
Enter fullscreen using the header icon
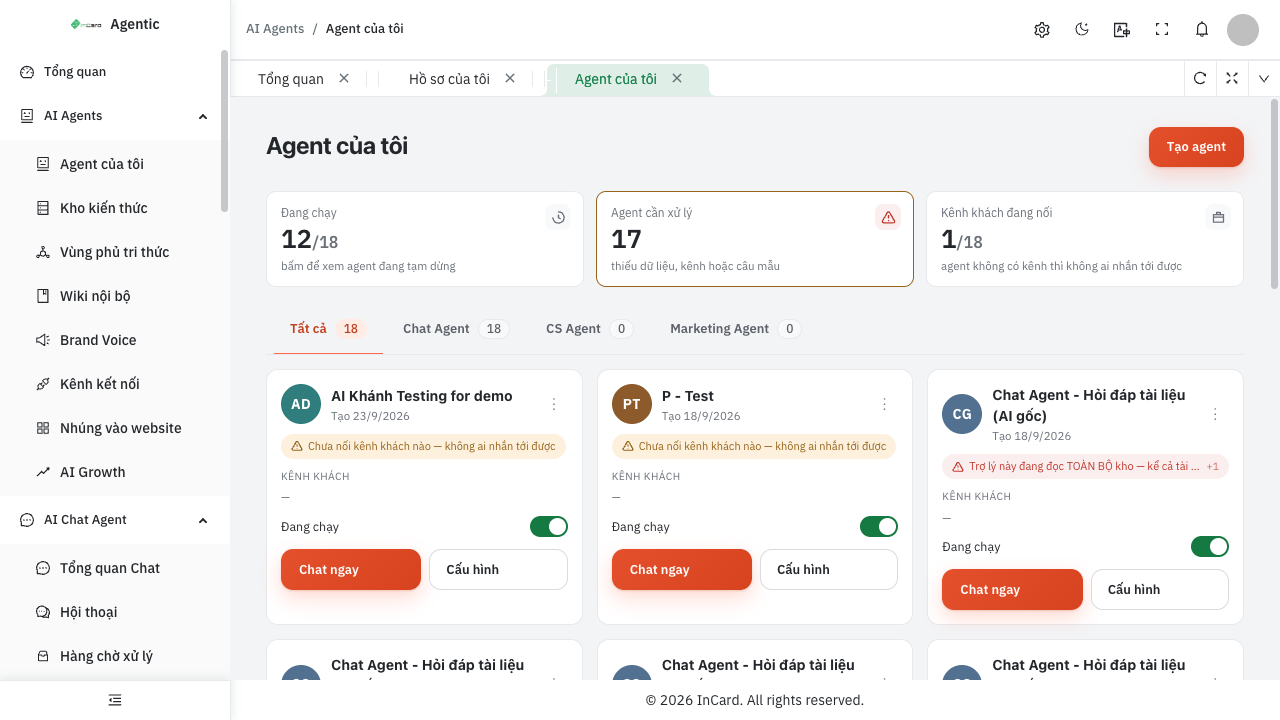[x=1162, y=30]
